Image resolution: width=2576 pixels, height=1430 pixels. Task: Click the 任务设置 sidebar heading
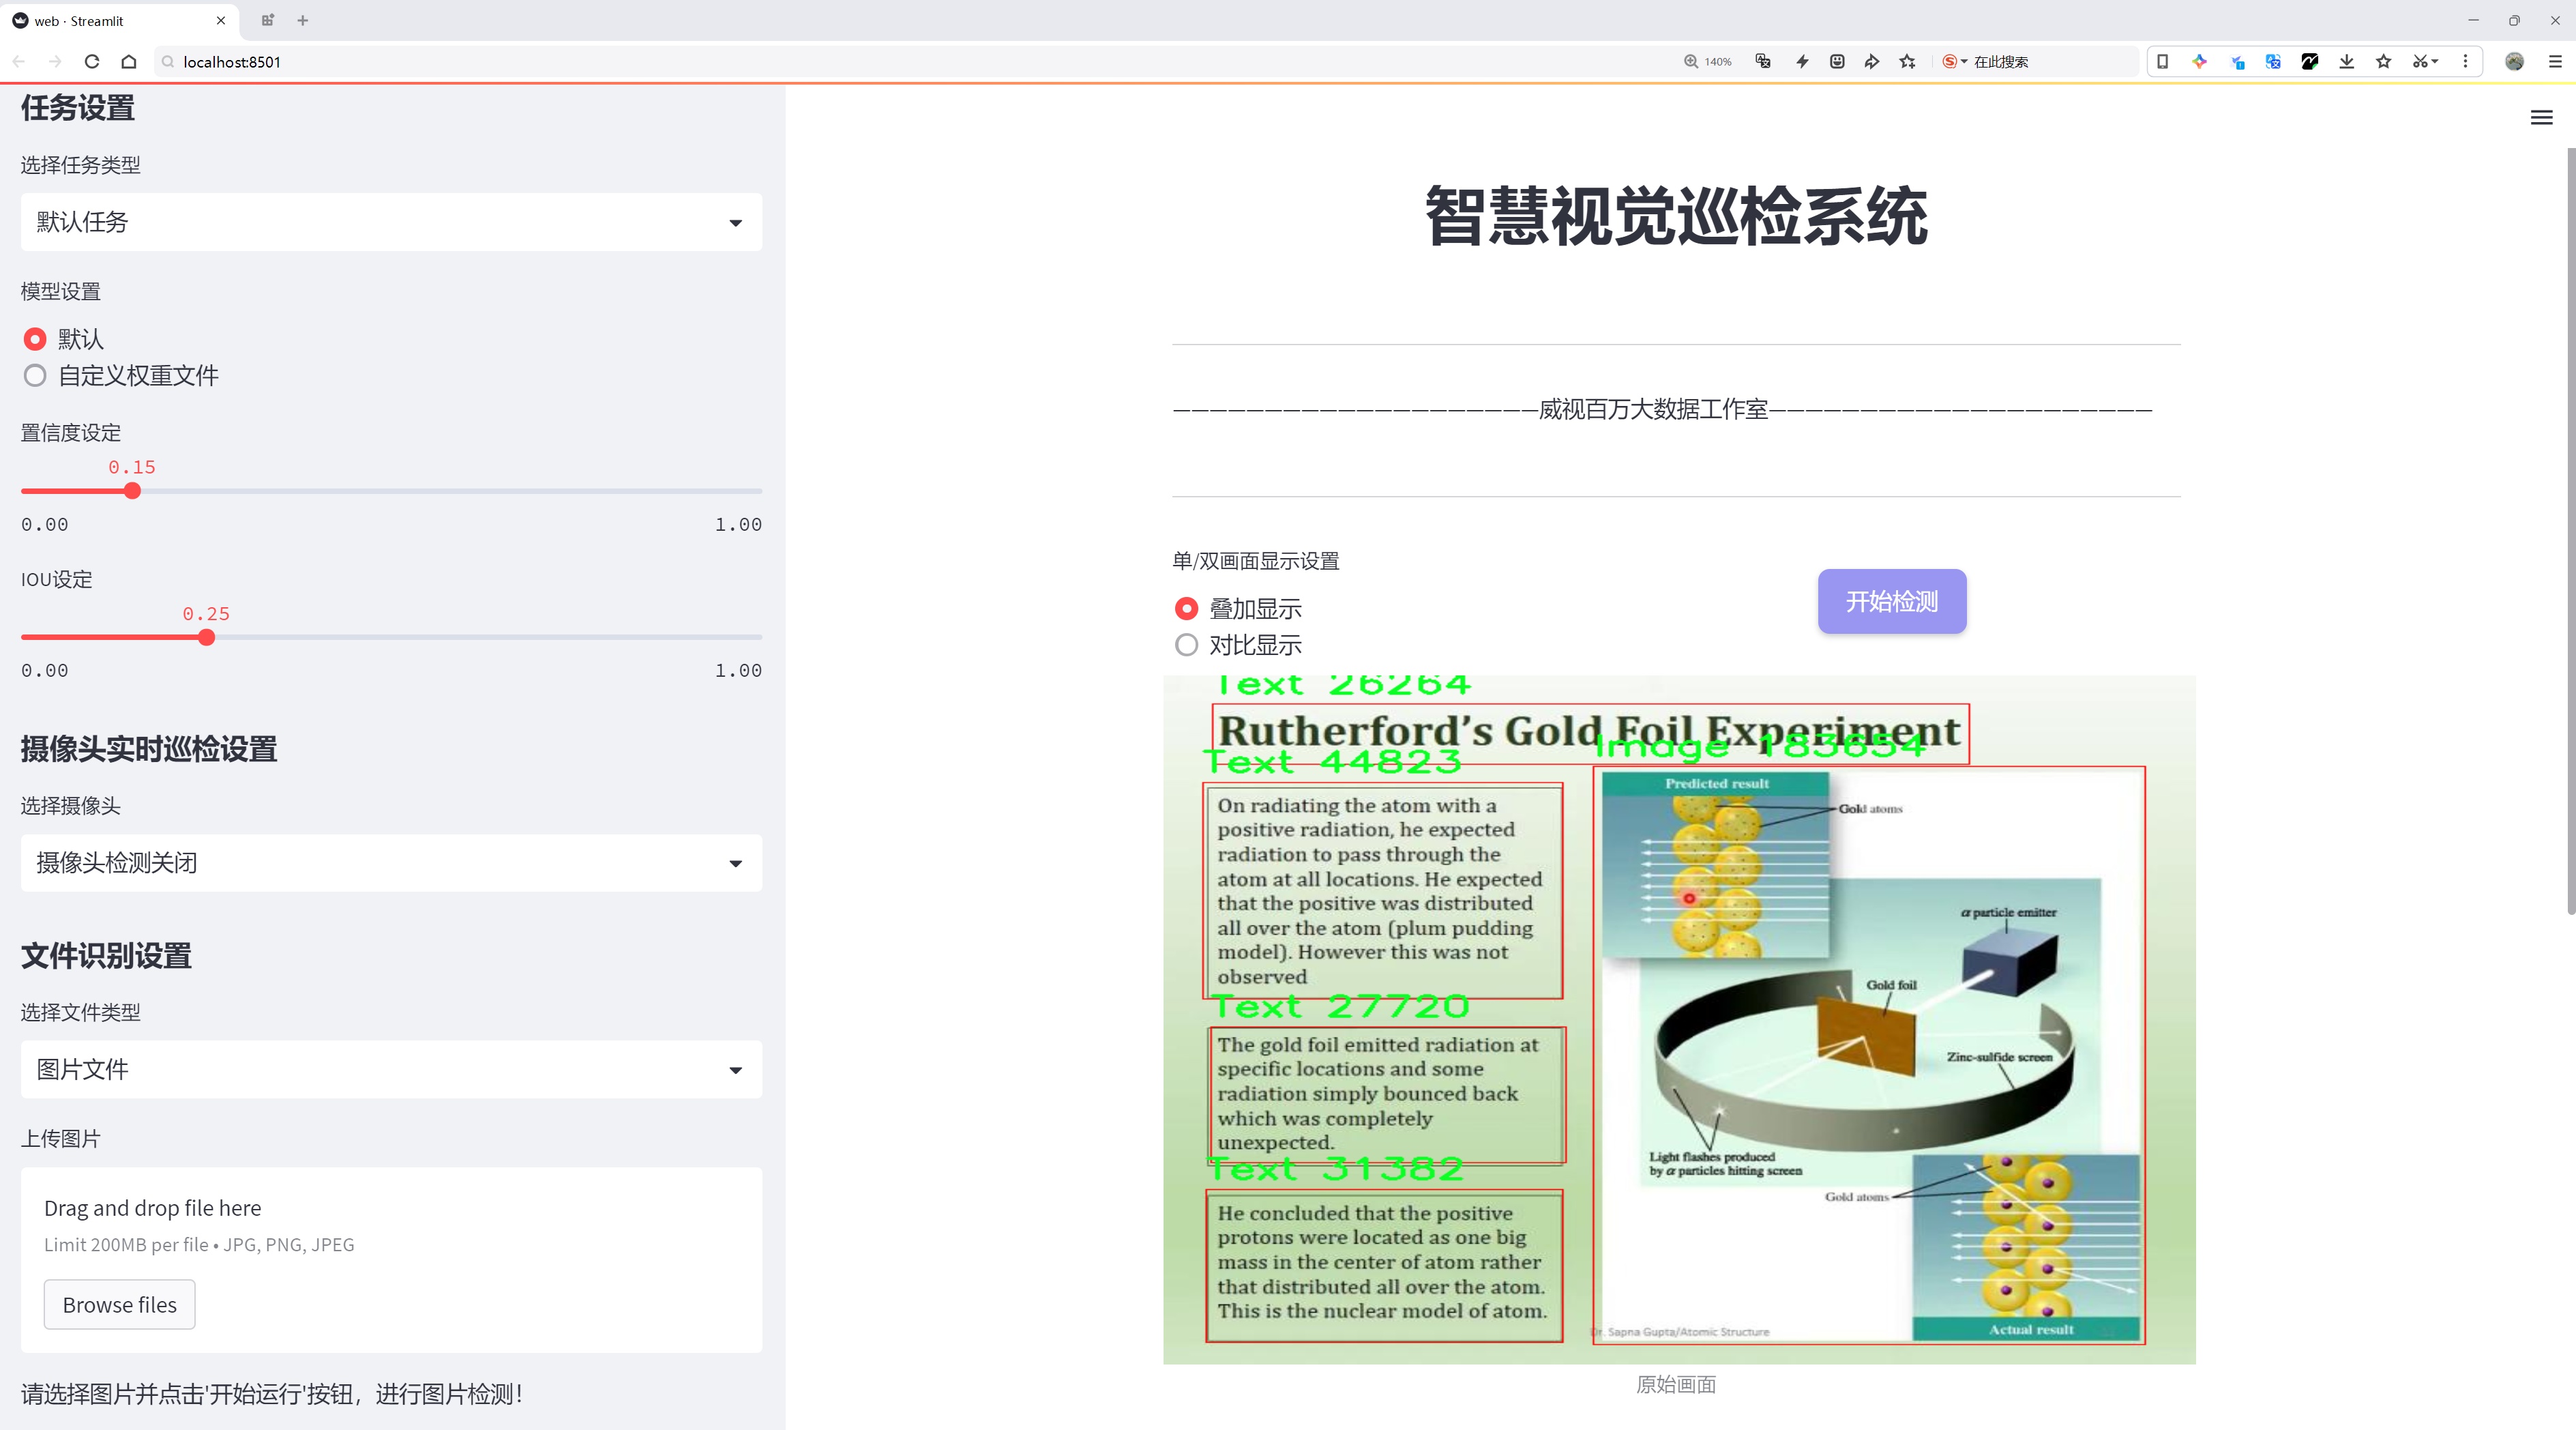coord(78,108)
